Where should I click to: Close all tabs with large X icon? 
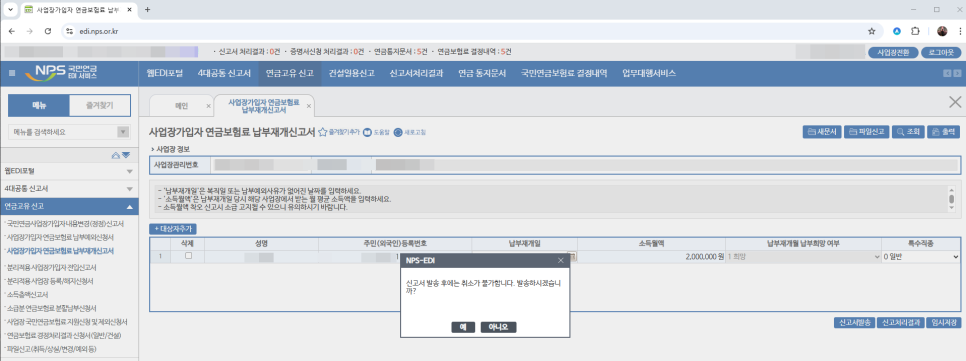[x=955, y=102]
